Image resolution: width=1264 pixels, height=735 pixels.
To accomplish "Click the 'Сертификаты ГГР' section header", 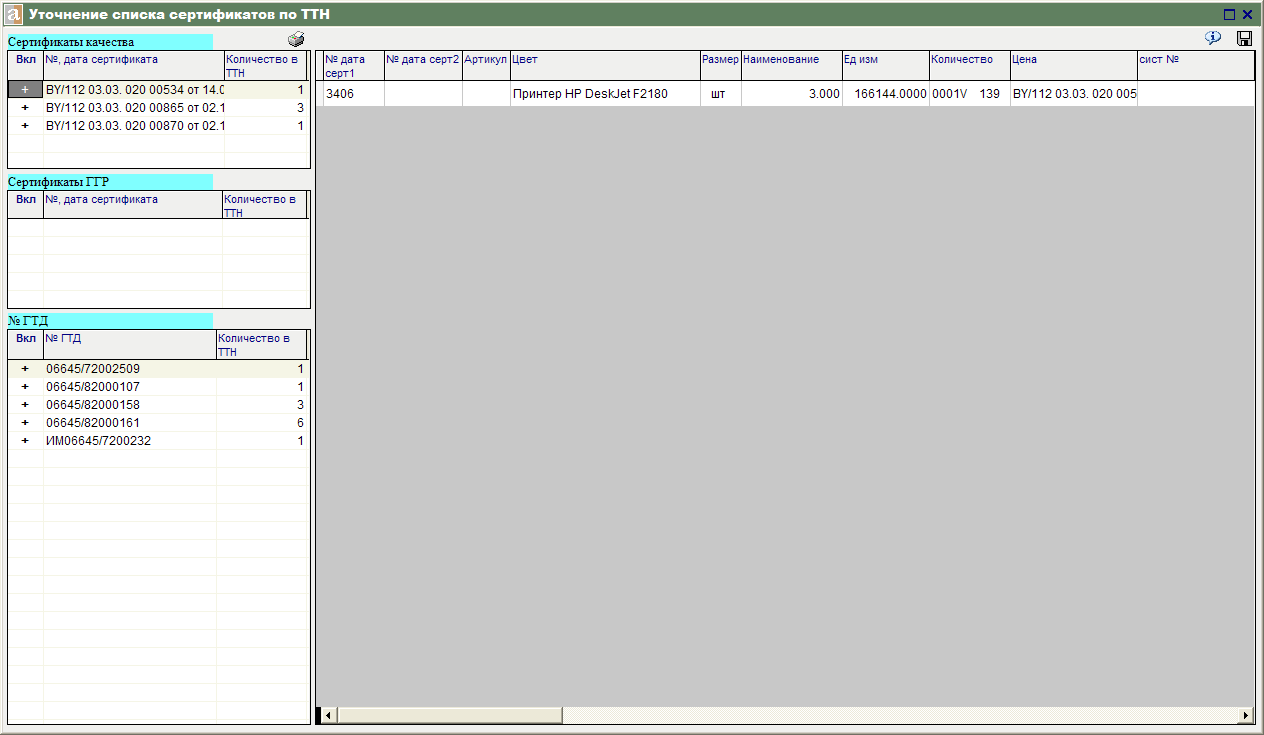I will coord(110,182).
